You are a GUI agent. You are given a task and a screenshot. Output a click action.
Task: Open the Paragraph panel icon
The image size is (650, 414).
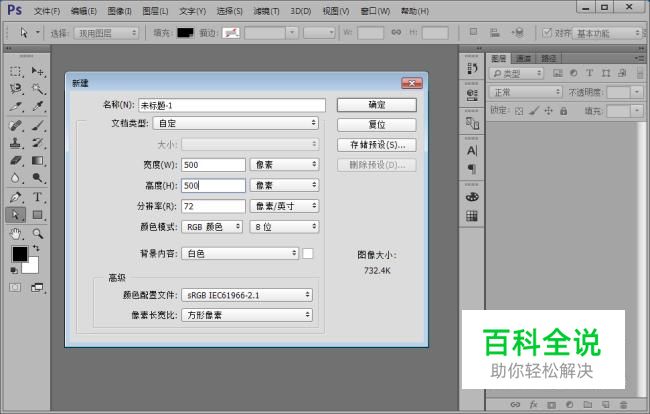click(x=472, y=169)
